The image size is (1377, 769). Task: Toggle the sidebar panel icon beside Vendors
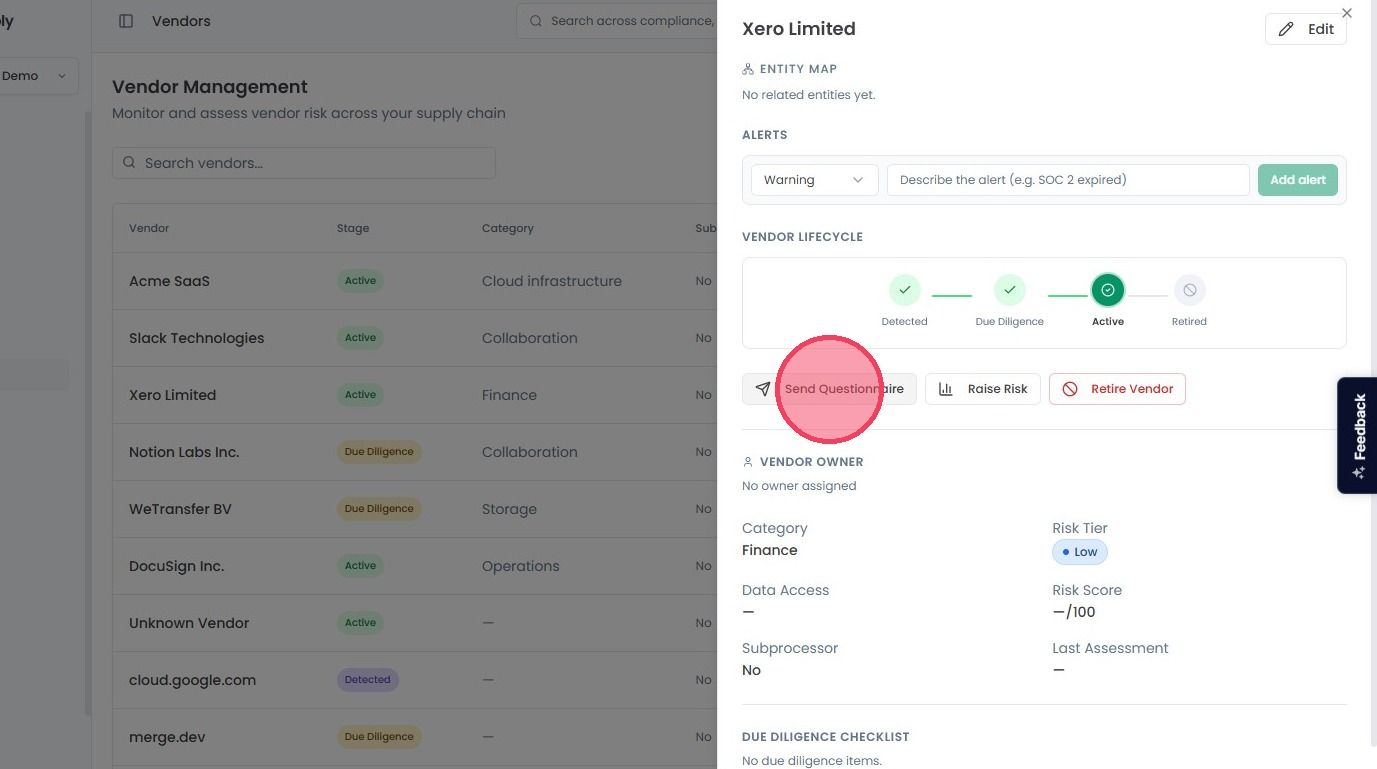126,21
